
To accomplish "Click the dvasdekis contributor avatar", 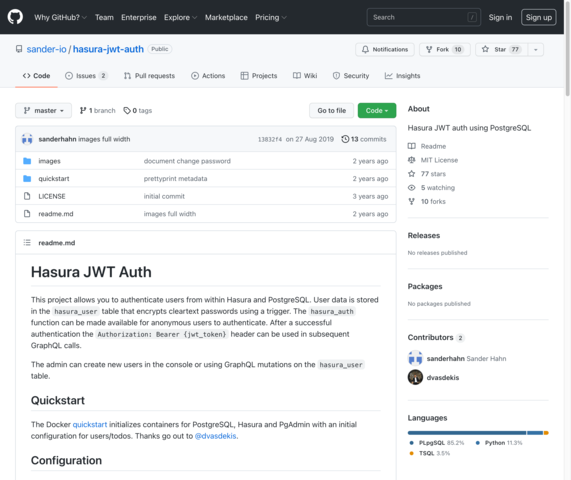I will (x=415, y=377).
